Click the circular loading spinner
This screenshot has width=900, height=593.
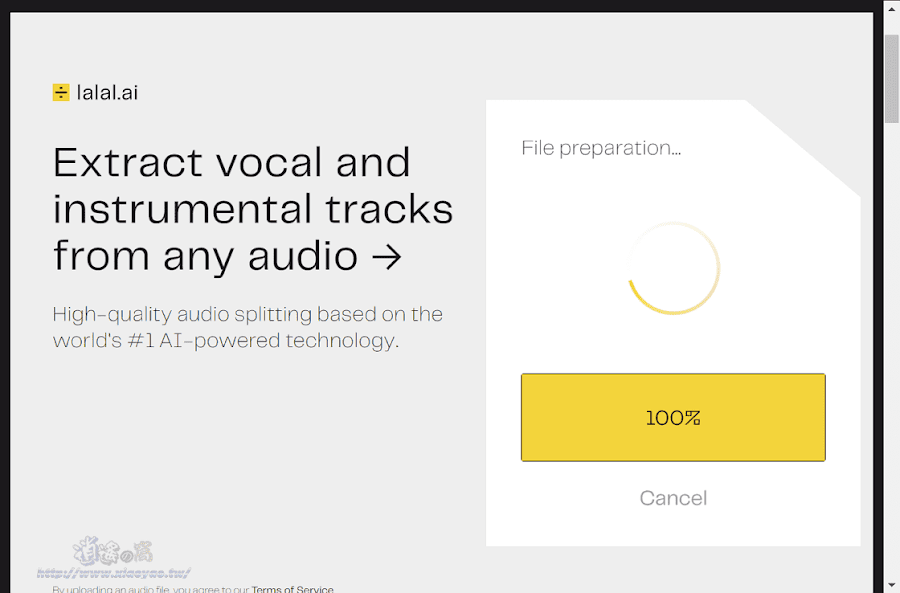(673, 268)
